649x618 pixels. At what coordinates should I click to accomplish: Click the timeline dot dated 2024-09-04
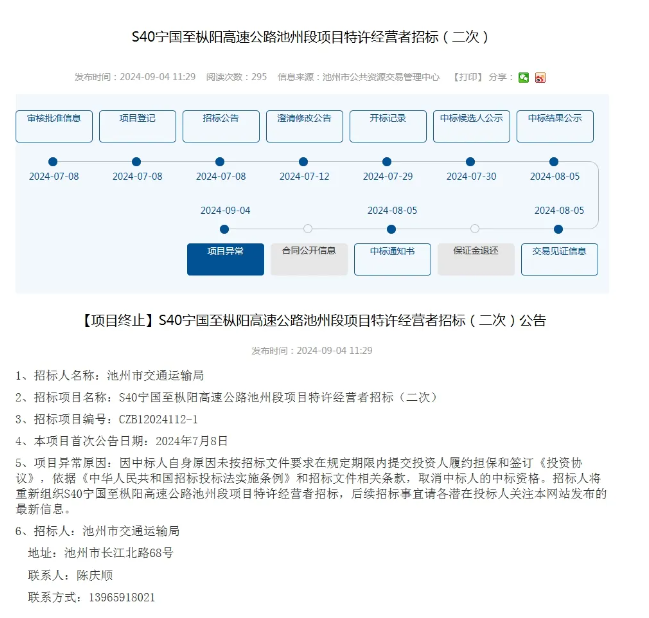point(225,229)
